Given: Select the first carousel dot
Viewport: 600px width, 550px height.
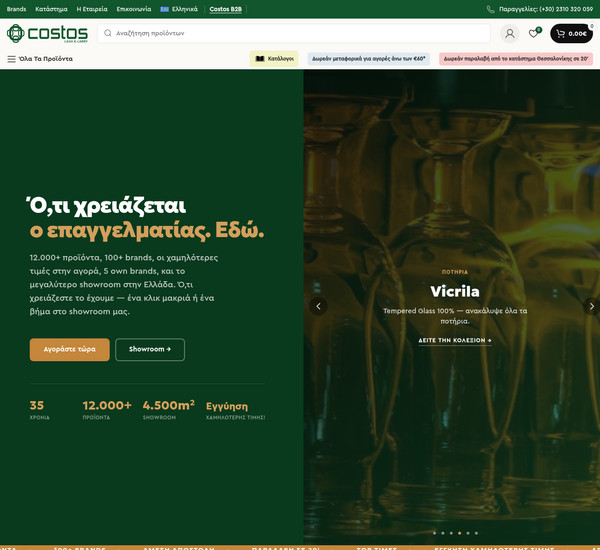Looking at the screenshot, I should pyautogui.click(x=434, y=533).
